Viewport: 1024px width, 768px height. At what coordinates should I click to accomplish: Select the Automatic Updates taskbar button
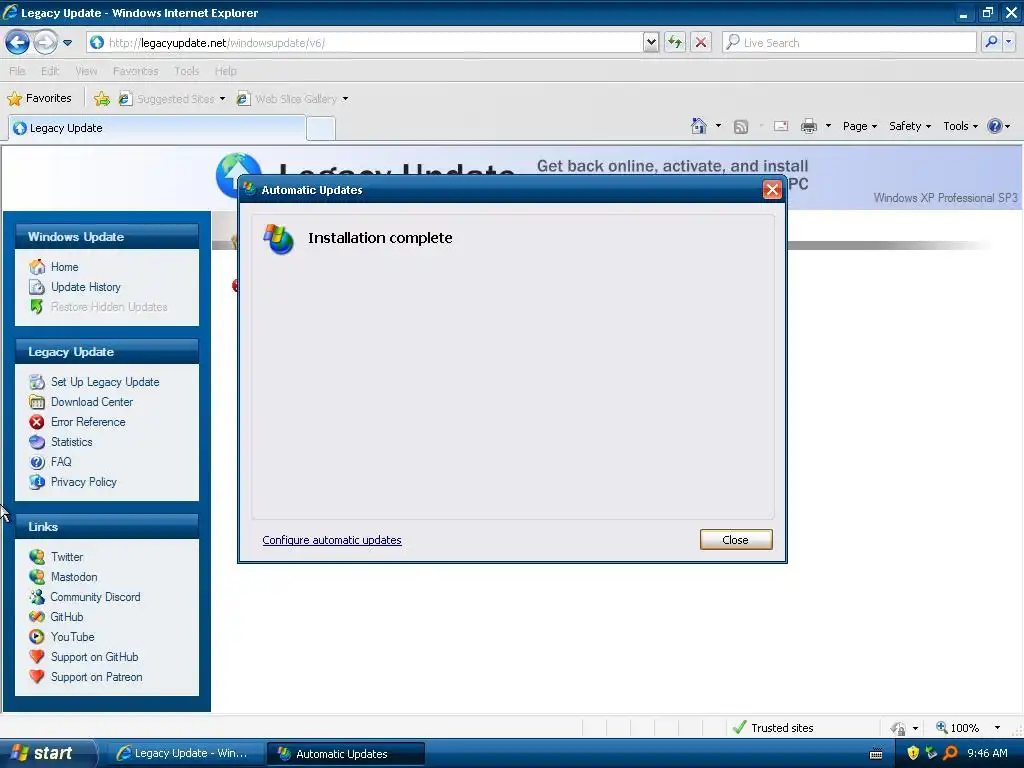345,754
